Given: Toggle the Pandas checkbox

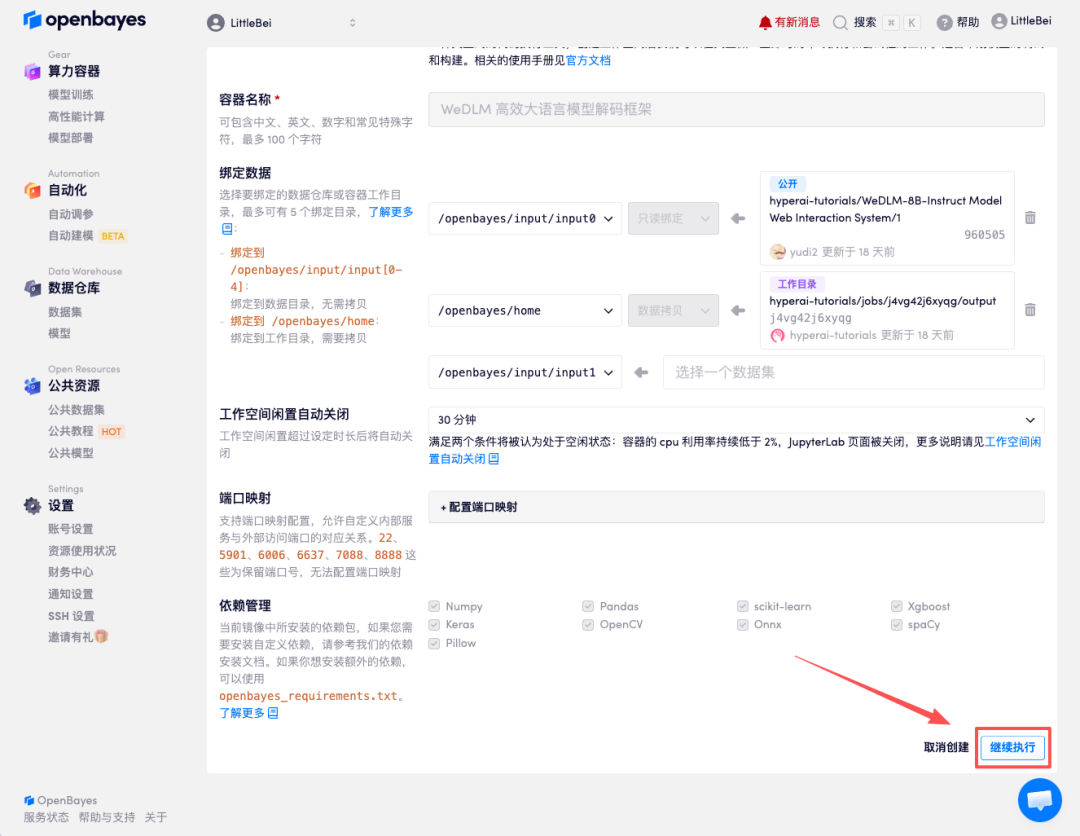Looking at the screenshot, I should click(588, 606).
